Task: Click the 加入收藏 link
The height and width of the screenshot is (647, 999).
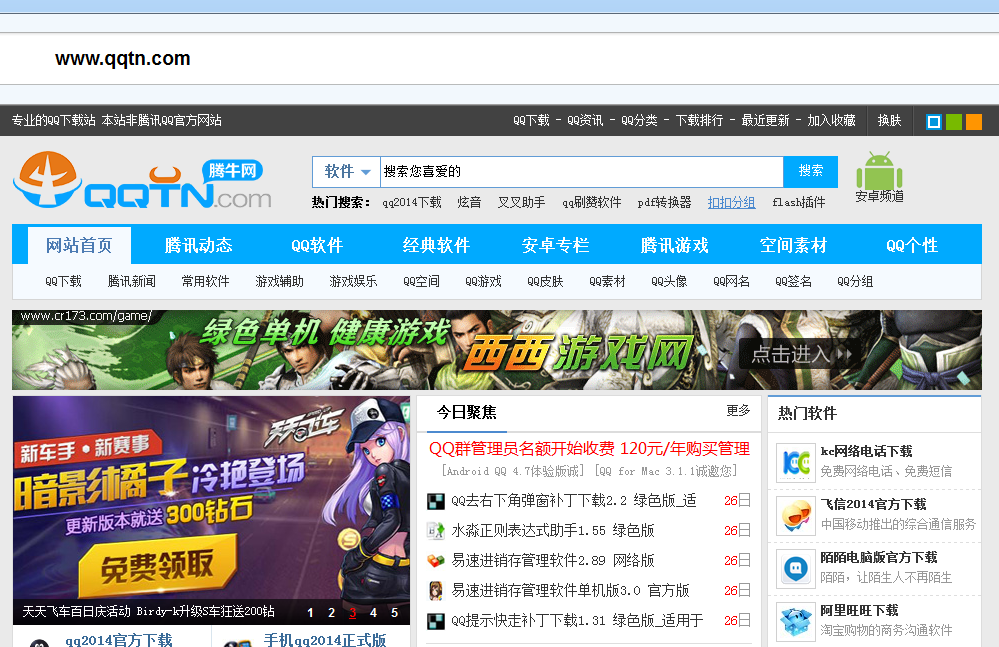Action: (831, 120)
